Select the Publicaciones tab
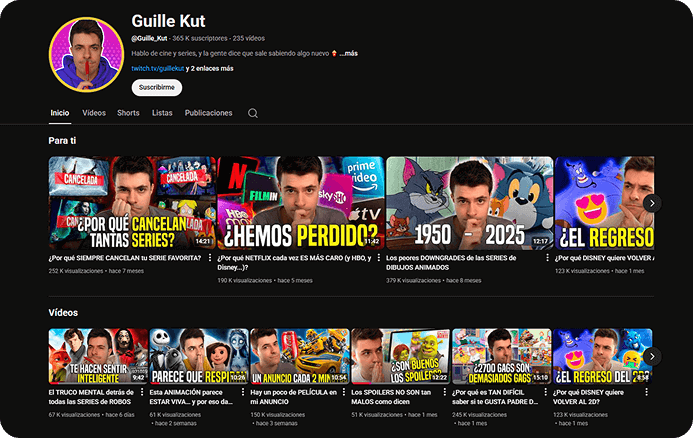 208,113
